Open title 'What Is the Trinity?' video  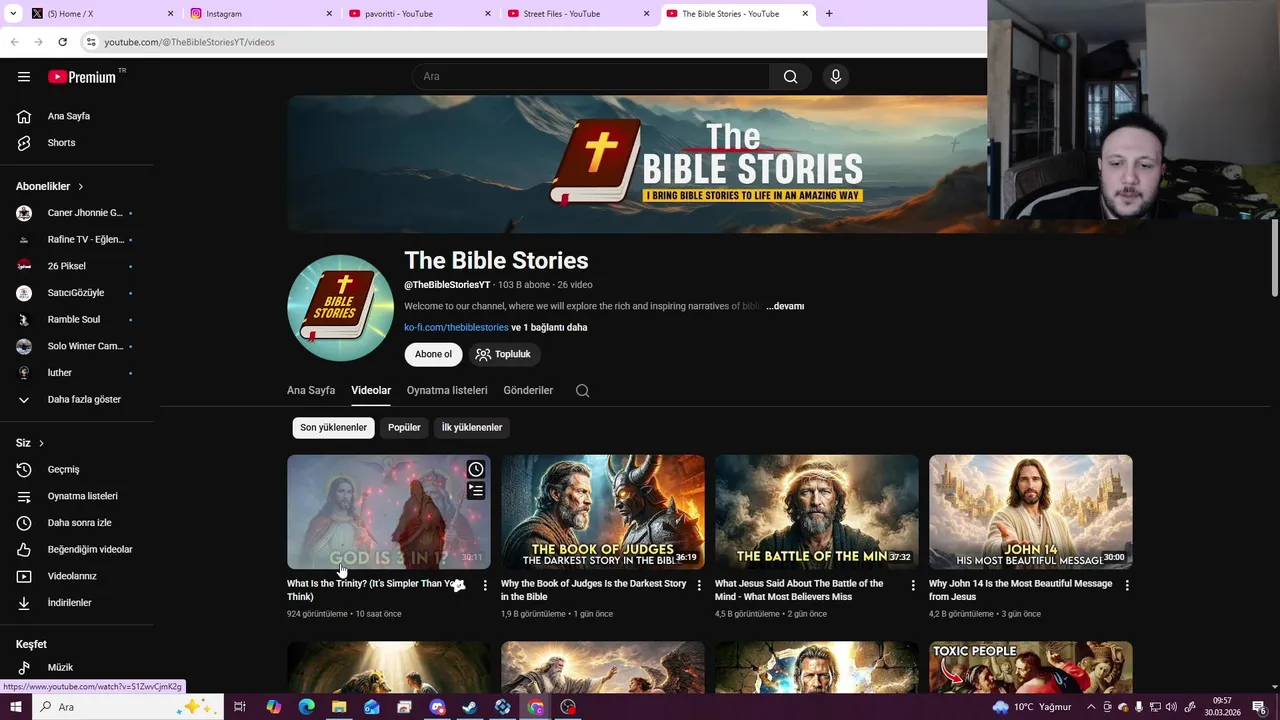(x=375, y=590)
